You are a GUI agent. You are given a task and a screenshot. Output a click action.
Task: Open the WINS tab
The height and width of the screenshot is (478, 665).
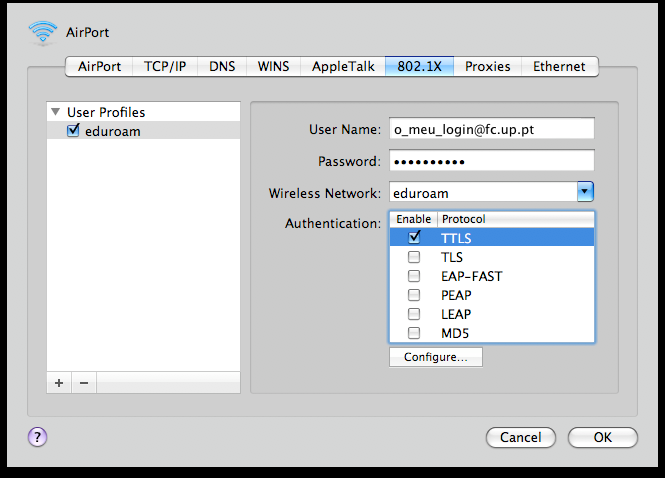(274, 67)
